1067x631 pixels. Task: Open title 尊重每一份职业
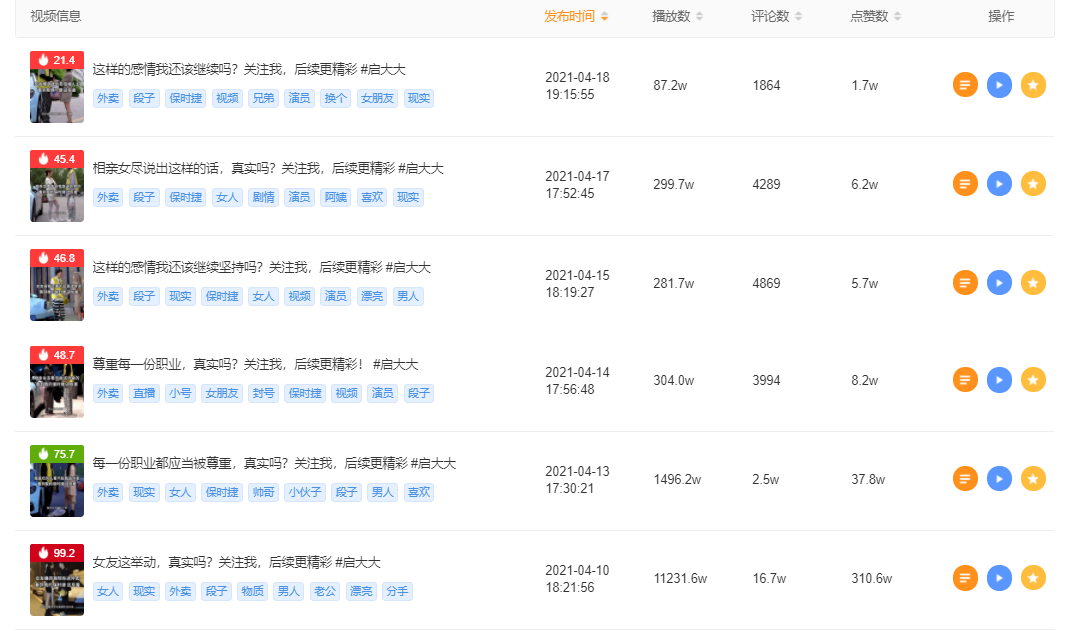pyautogui.click(x=255, y=365)
